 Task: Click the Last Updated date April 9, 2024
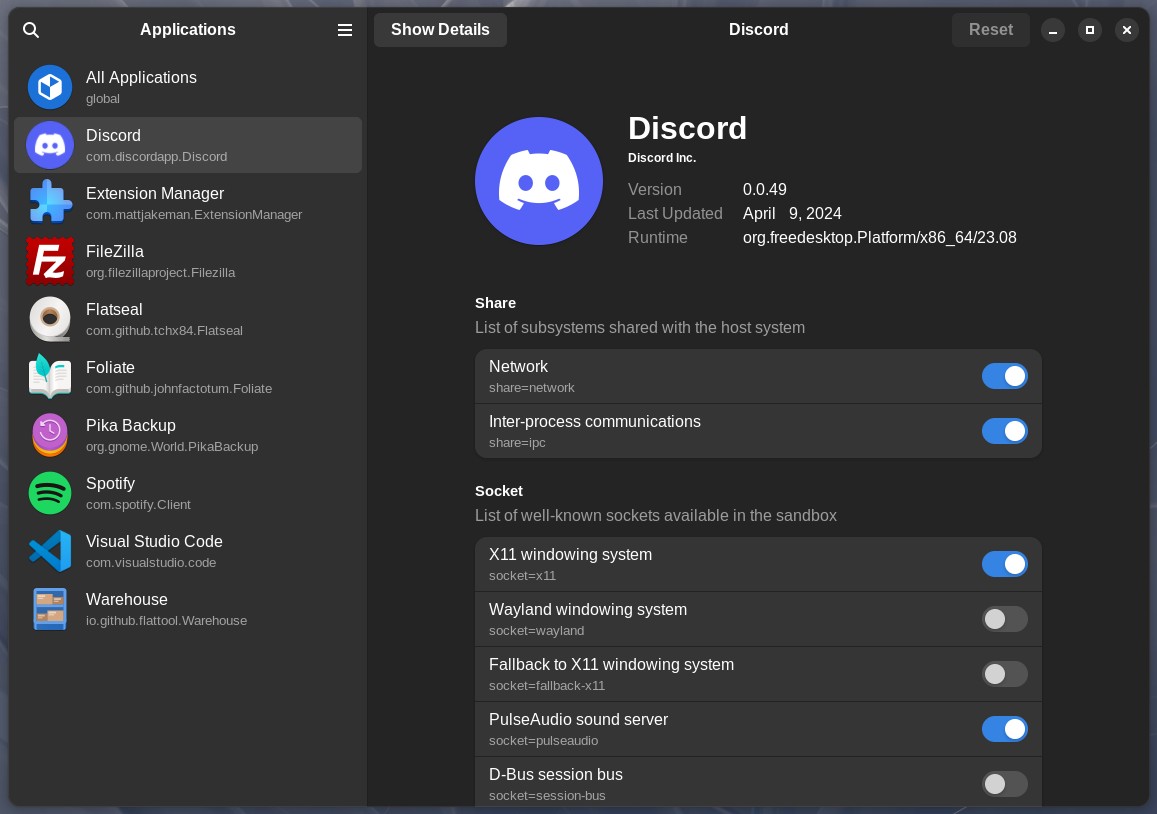pos(792,213)
